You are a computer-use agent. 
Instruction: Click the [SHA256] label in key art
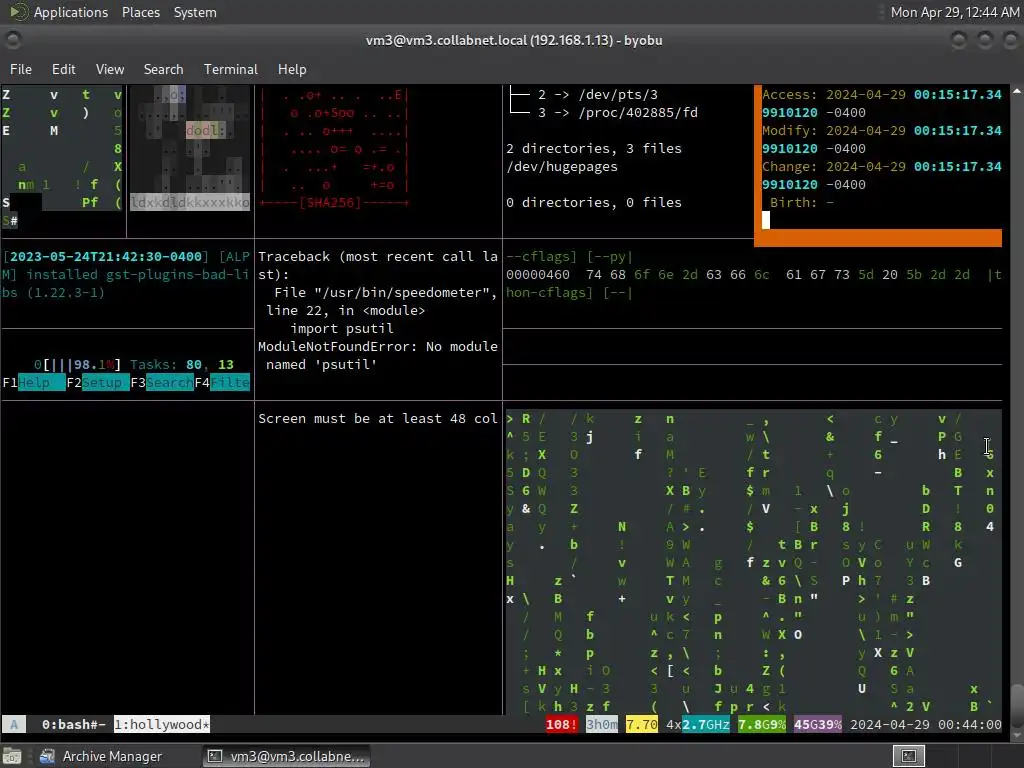point(330,202)
